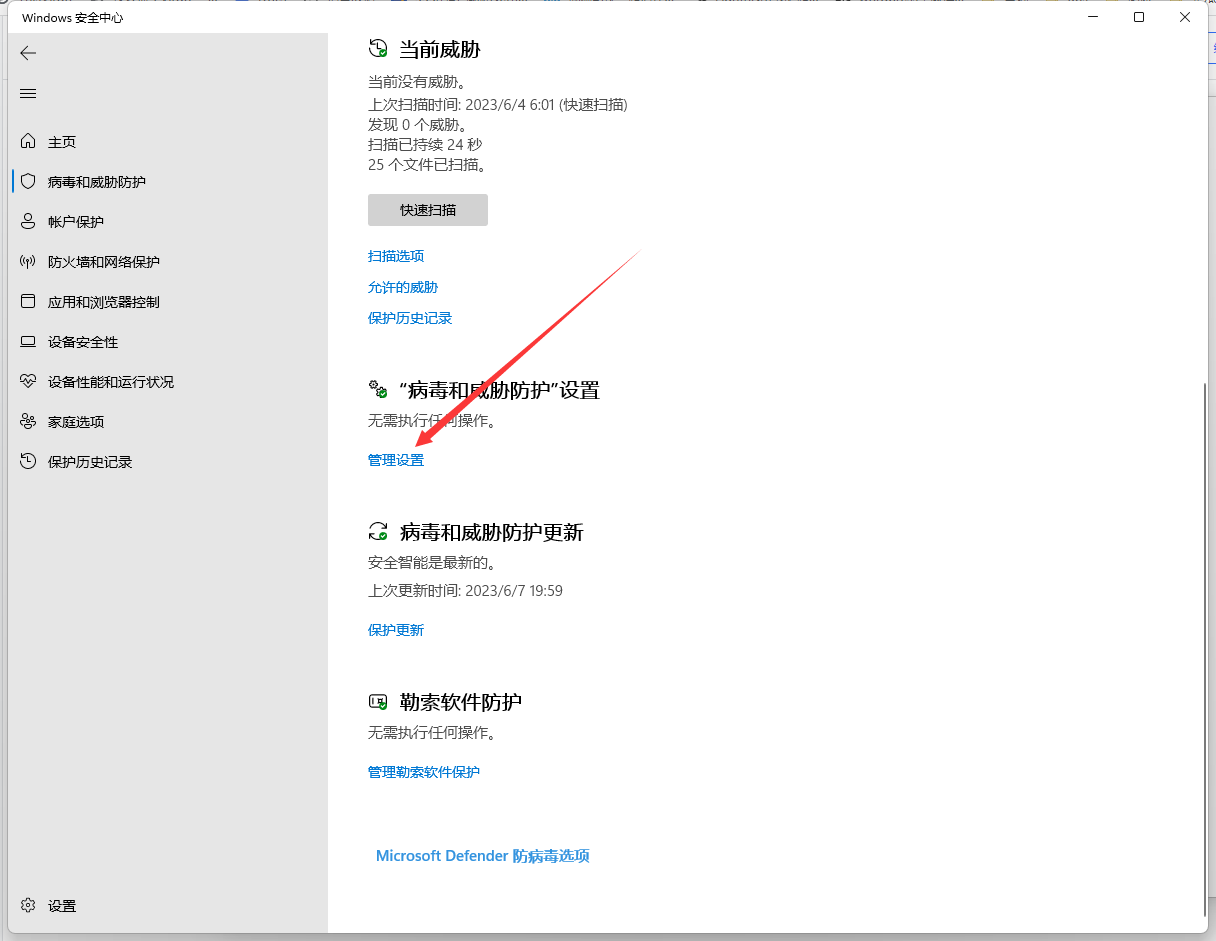1216x941 pixels.
Task: Select the 设备安全性 laptop icon
Action: pyautogui.click(x=28, y=342)
